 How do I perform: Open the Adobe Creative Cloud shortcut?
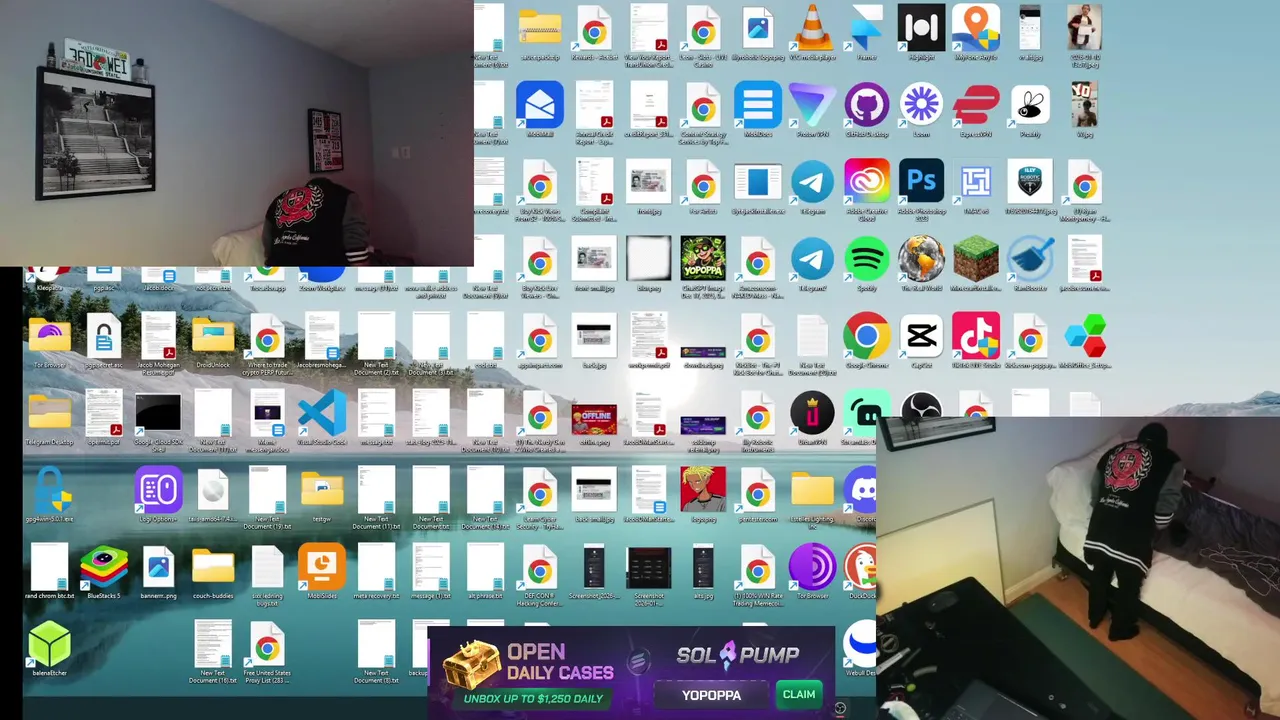(866, 182)
